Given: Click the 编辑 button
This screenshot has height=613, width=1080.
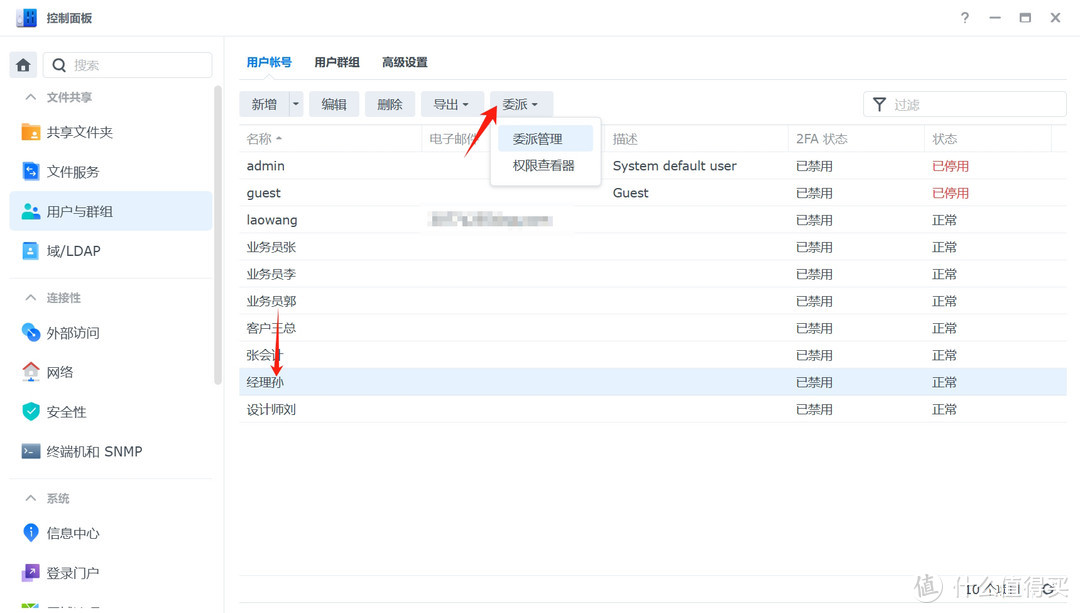Looking at the screenshot, I should tap(334, 104).
